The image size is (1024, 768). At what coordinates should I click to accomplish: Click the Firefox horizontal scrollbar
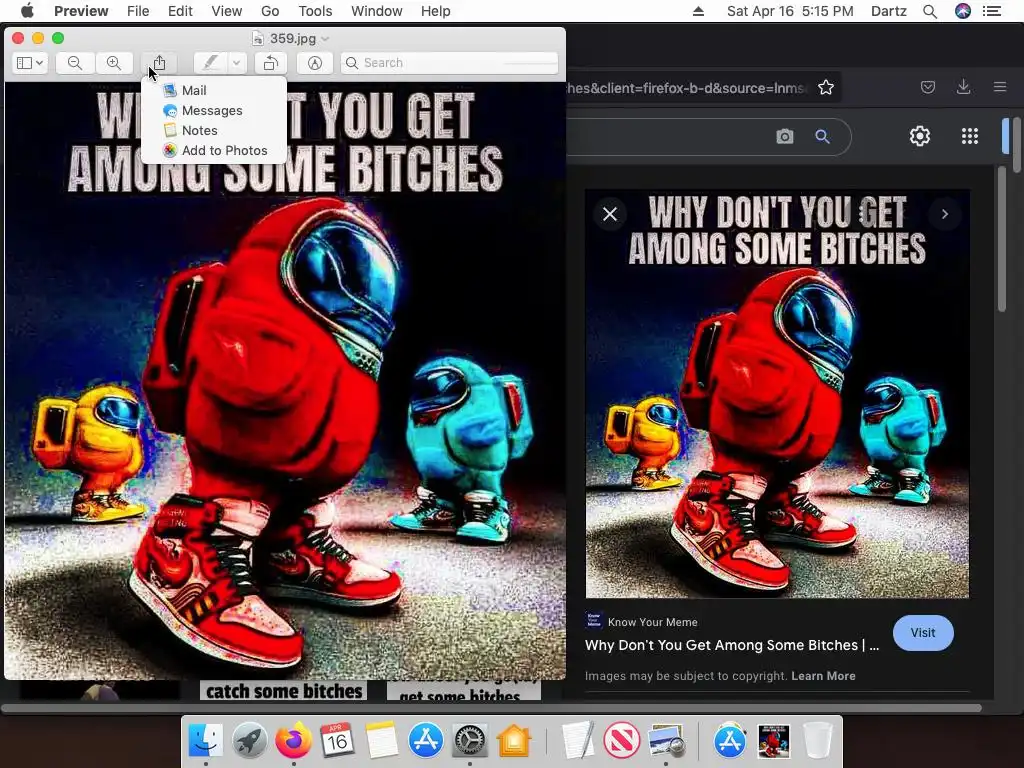491,708
